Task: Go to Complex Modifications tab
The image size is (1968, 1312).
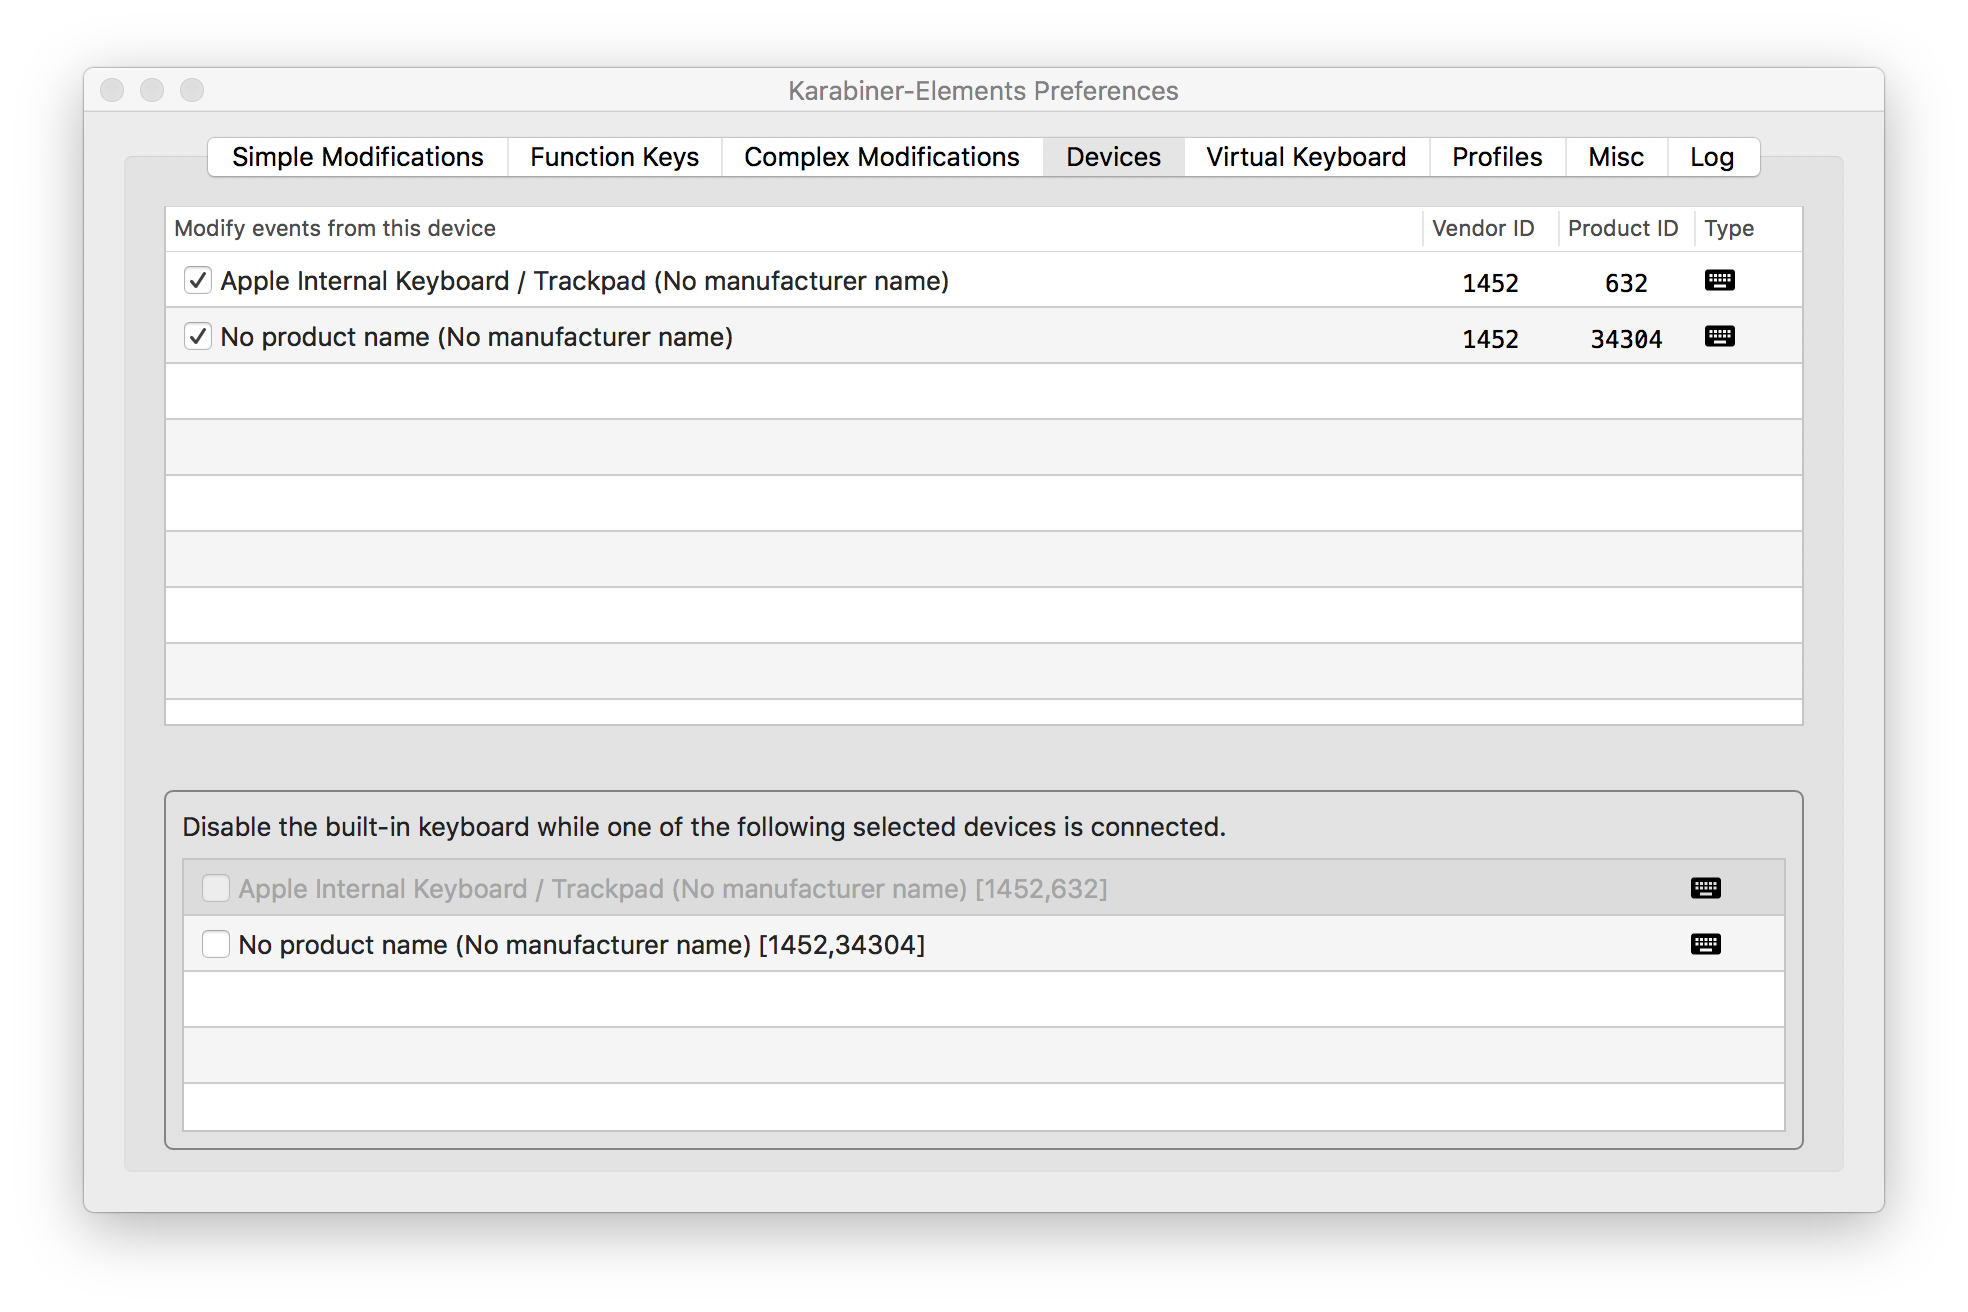Action: [881, 157]
